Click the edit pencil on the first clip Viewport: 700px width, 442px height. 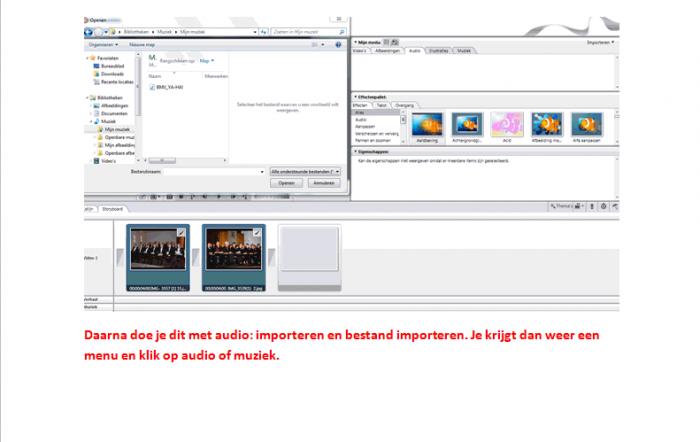pyautogui.click(x=181, y=232)
